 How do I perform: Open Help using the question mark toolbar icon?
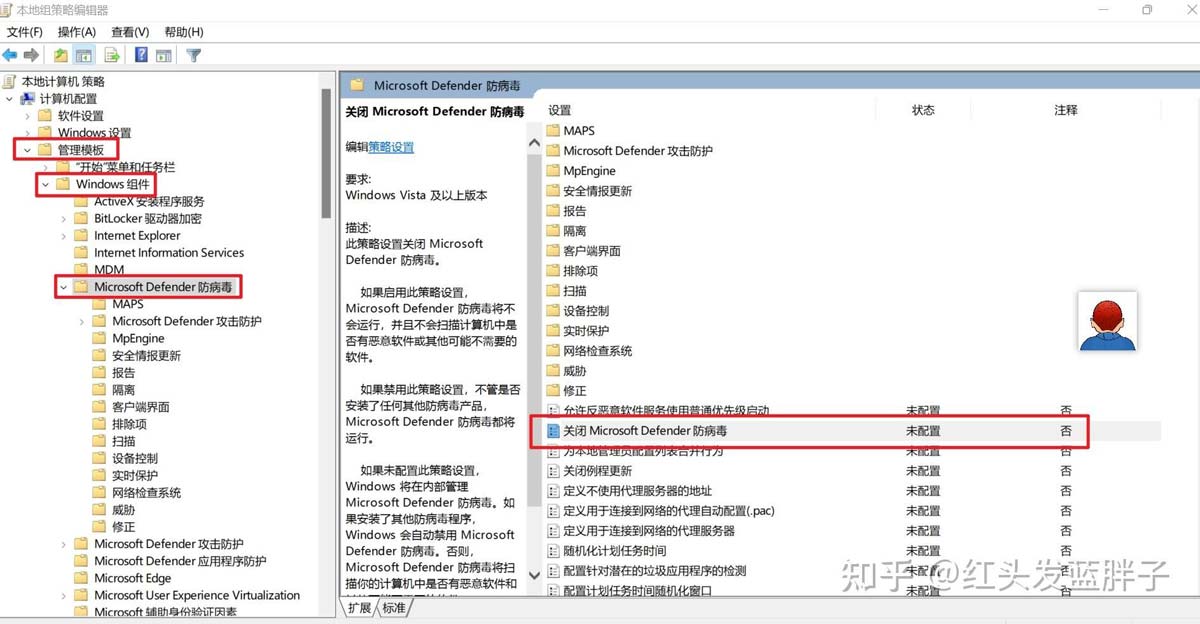(x=141, y=54)
